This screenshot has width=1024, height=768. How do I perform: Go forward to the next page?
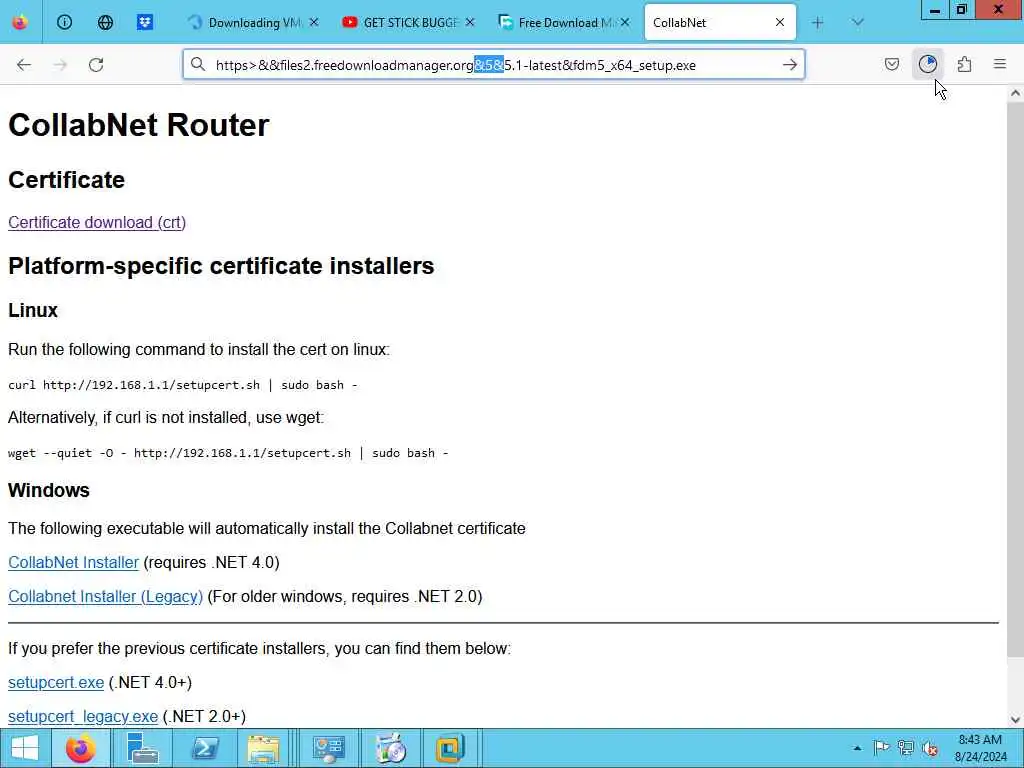click(x=60, y=65)
